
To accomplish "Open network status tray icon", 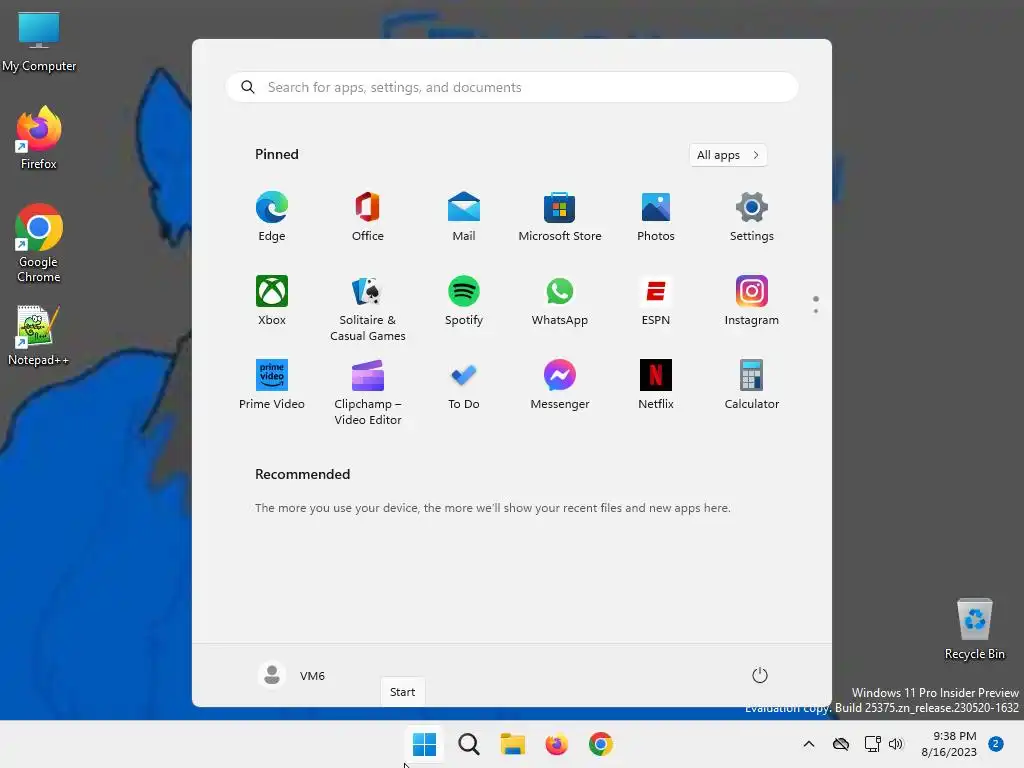I will (x=872, y=744).
